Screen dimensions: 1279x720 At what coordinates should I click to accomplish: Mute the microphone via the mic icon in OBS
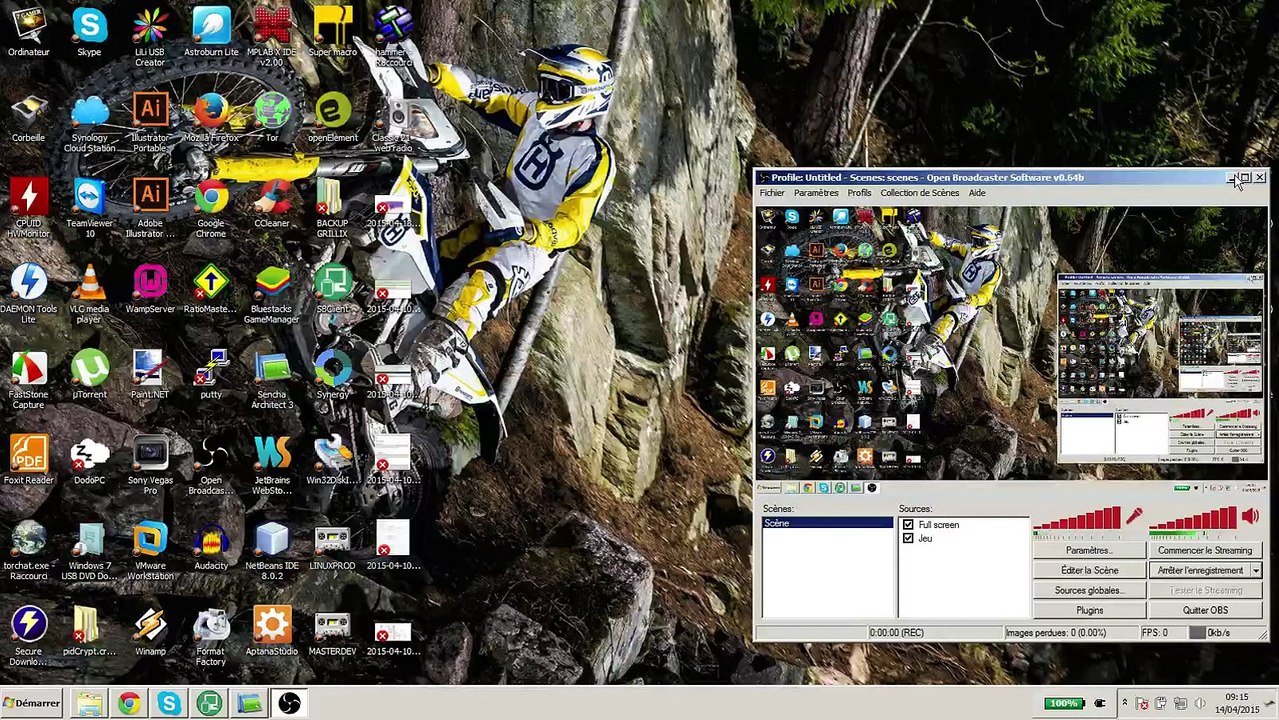coord(1133,516)
